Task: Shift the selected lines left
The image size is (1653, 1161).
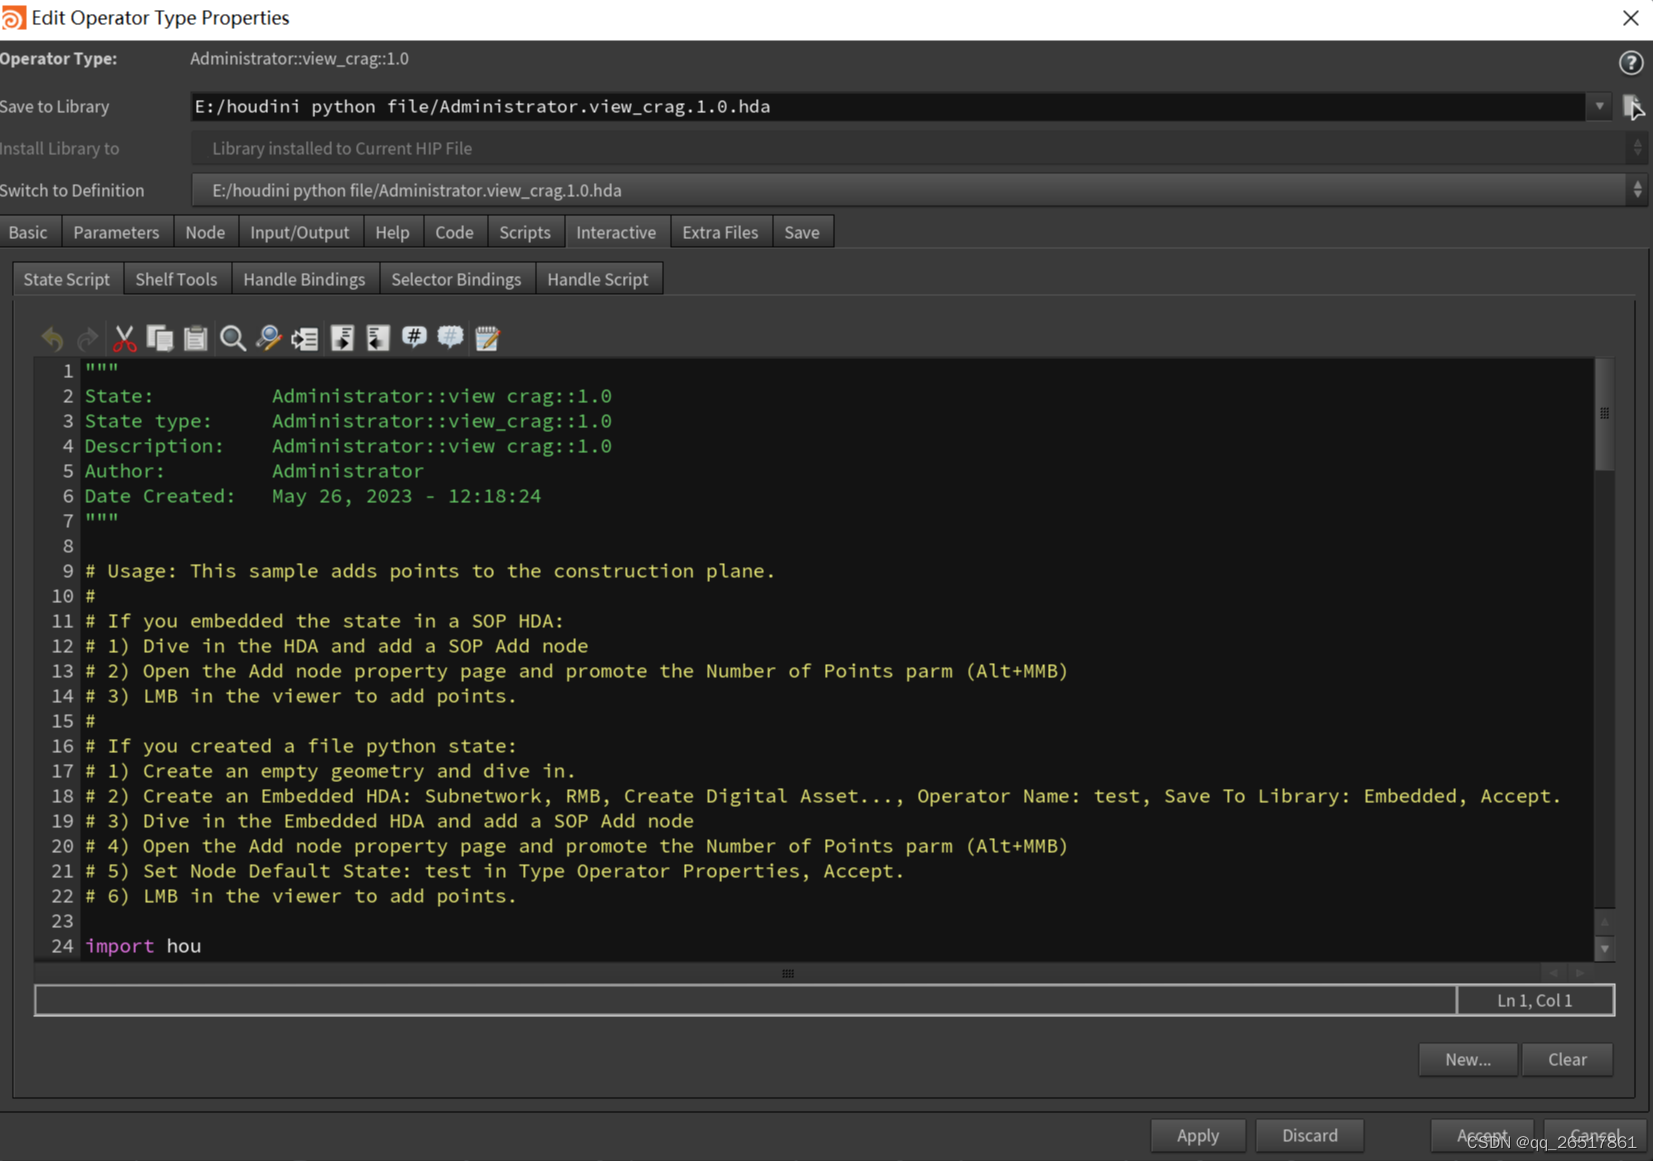Action: [377, 338]
